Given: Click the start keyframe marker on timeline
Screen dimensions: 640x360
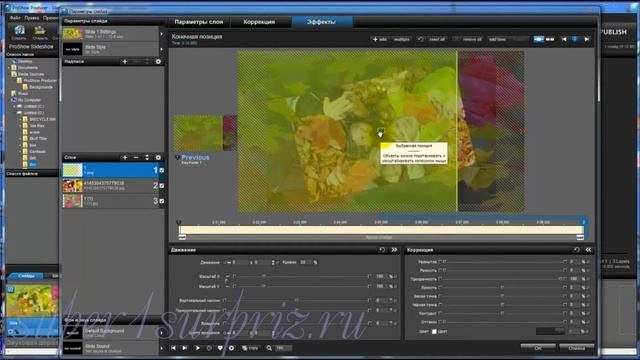Looking at the screenshot, I should (x=178, y=222).
